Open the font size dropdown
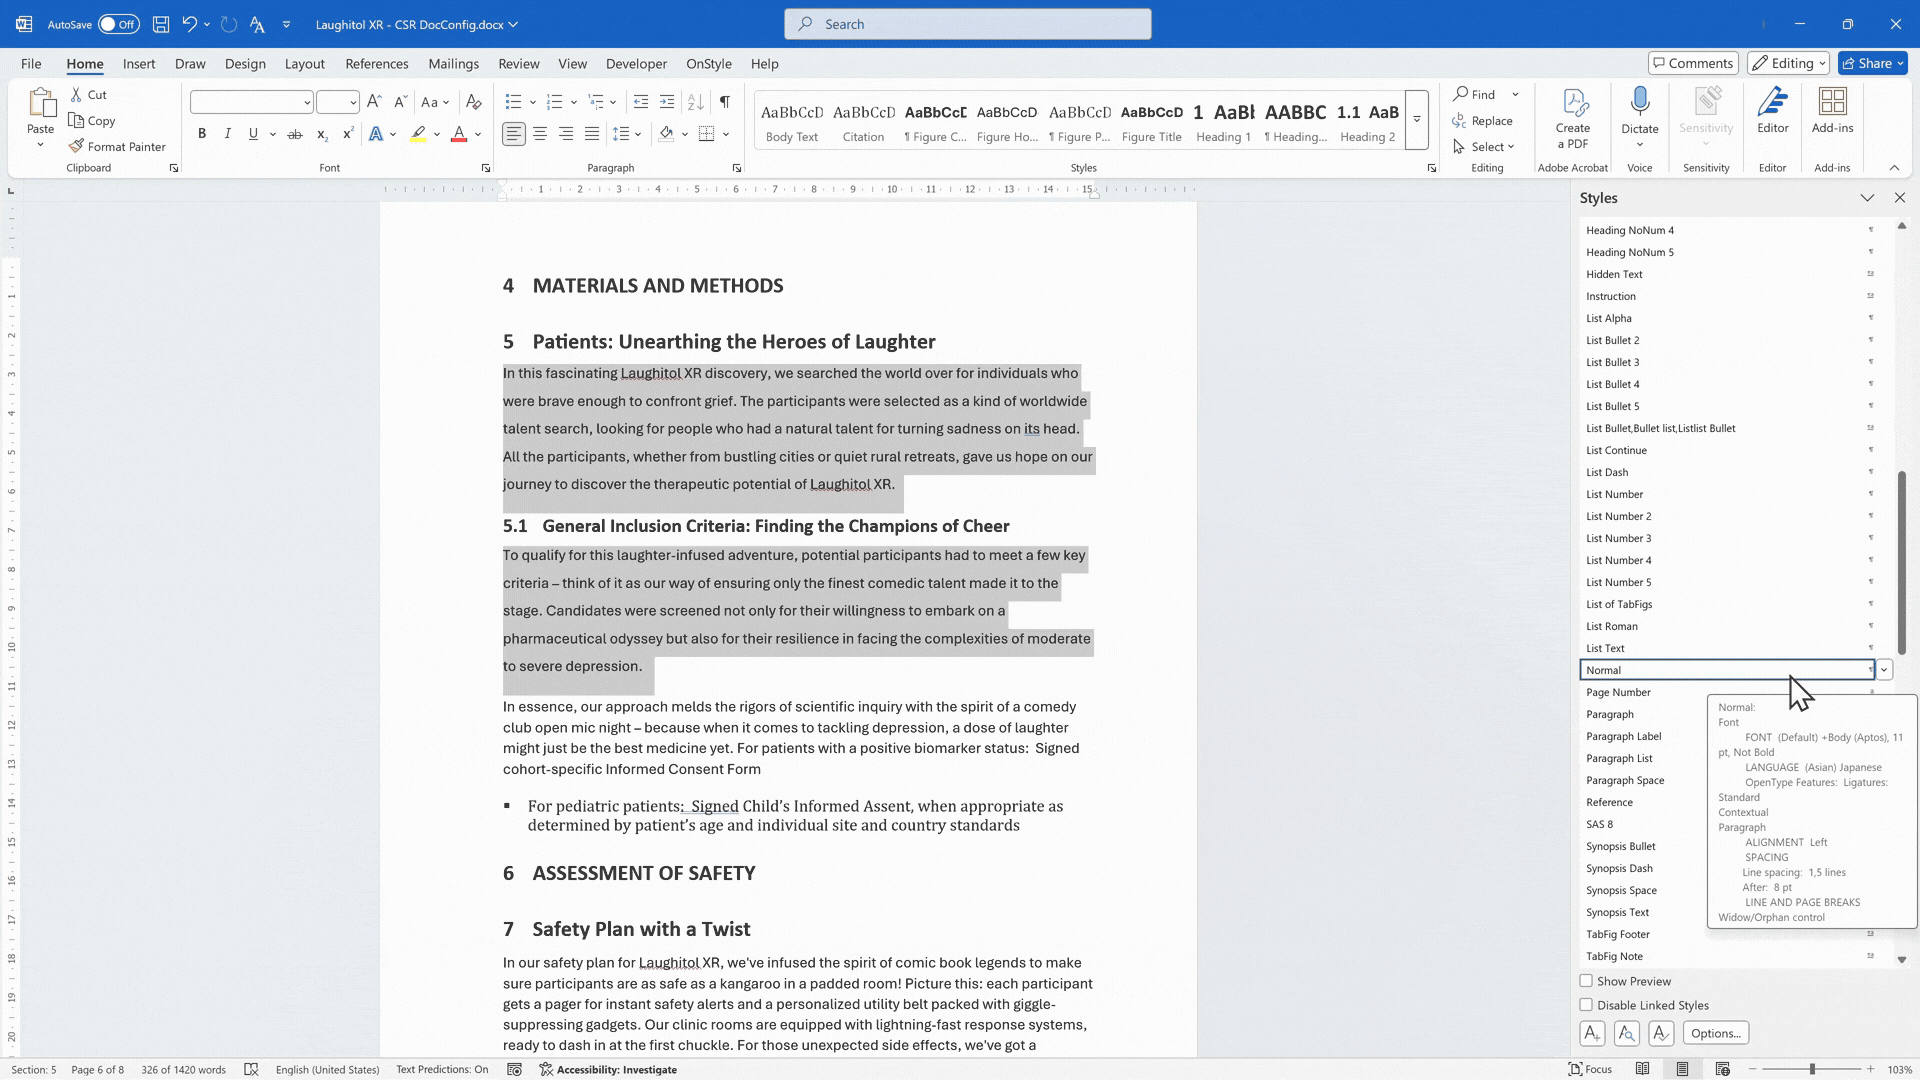This screenshot has height=1080, width=1920. pyautogui.click(x=353, y=102)
